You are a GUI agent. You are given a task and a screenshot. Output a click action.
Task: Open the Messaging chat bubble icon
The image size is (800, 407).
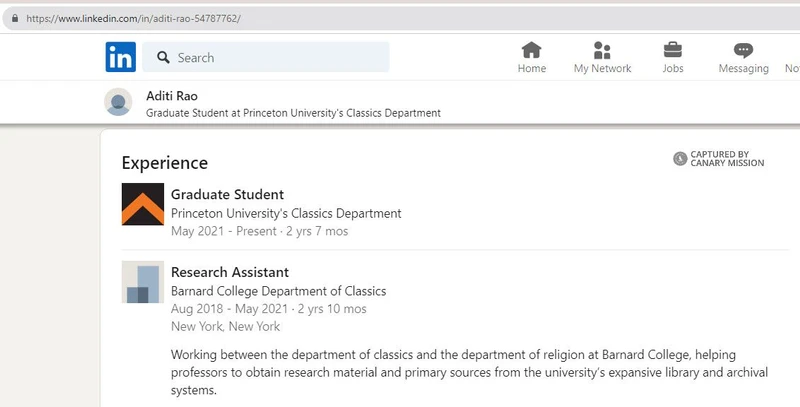tap(743, 50)
